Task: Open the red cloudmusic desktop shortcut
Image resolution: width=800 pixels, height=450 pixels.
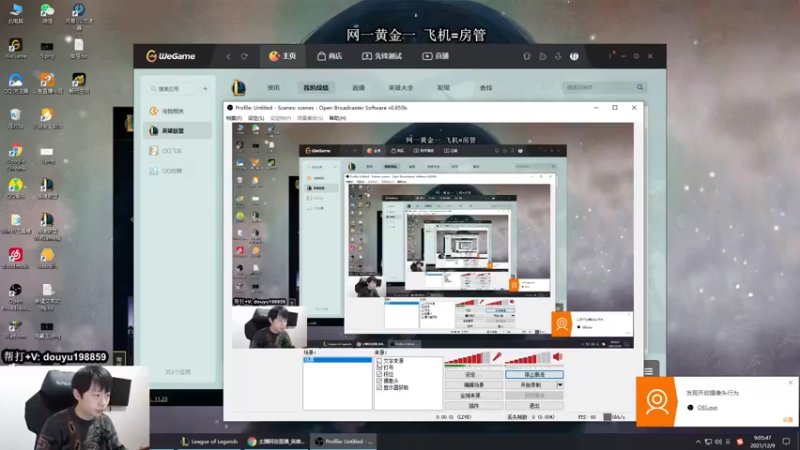Action: click(15, 258)
